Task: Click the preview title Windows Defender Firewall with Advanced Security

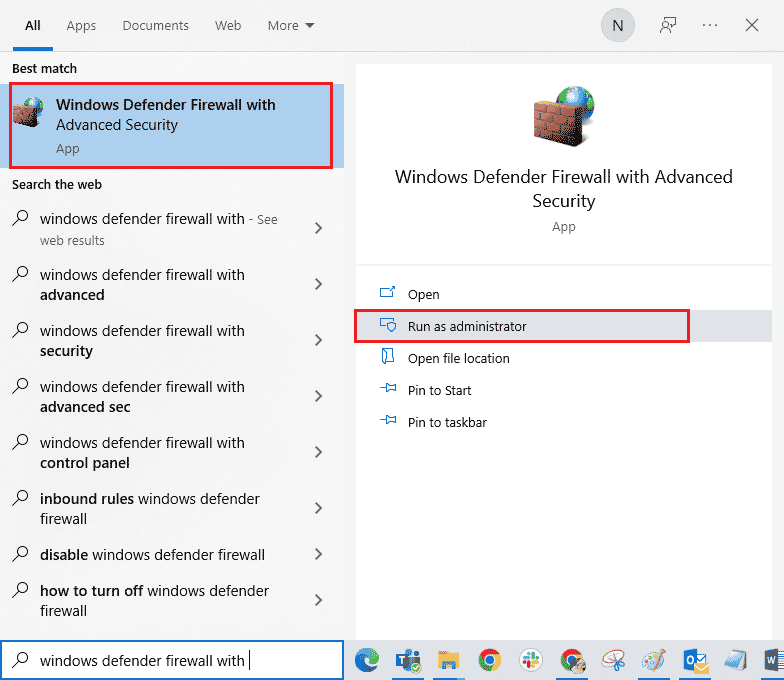Action: [564, 188]
